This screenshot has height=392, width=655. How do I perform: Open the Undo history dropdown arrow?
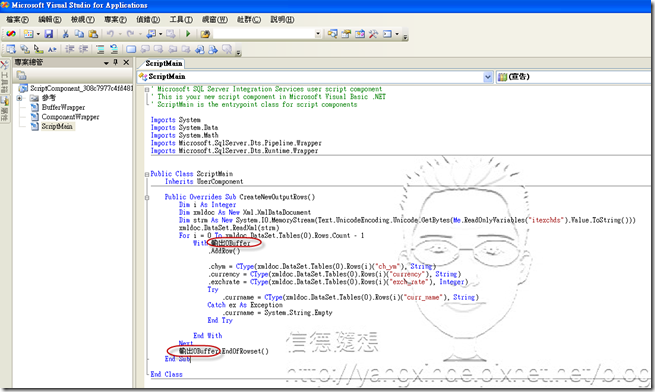point(120,34)
